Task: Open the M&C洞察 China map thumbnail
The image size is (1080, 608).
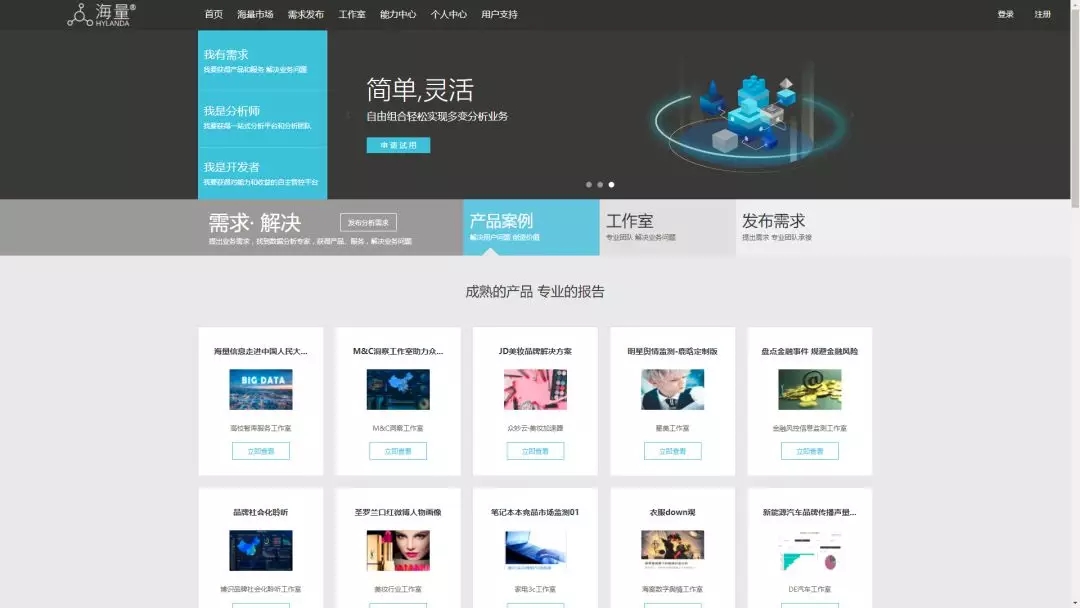Action: [398, 389]
